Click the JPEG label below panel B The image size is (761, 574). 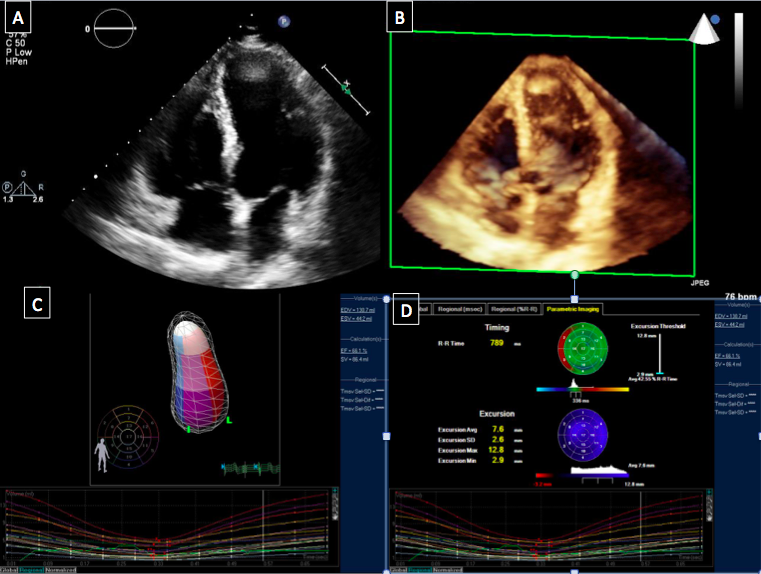coord(699,283)
